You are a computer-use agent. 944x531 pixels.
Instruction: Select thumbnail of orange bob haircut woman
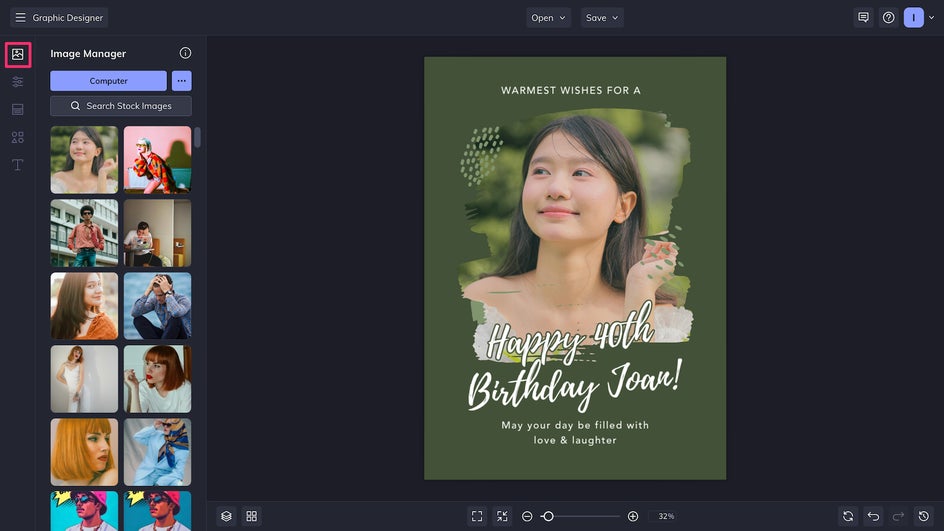(84, 452)
